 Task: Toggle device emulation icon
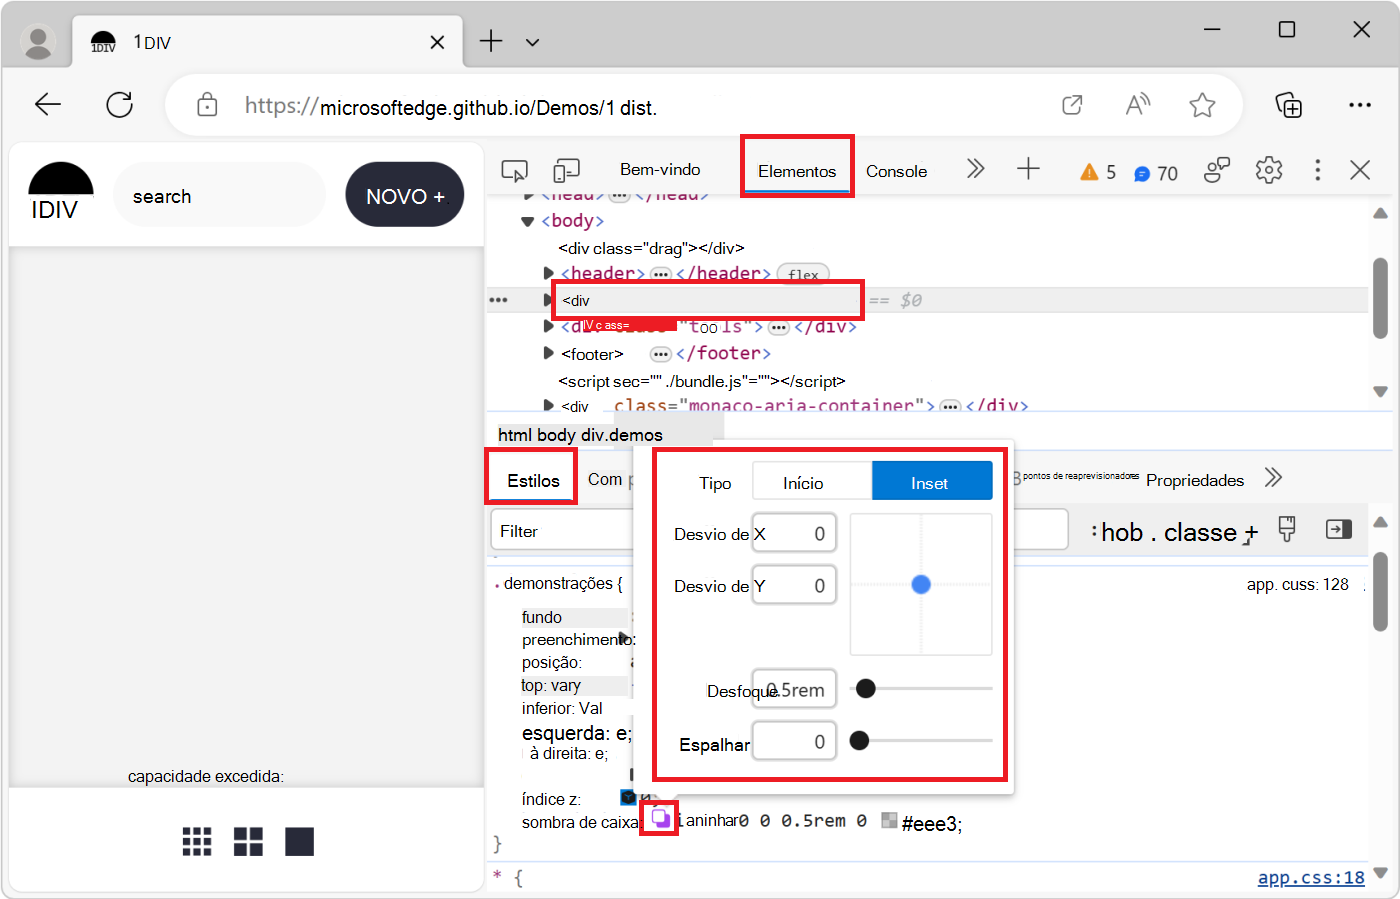tap(567, 171)
